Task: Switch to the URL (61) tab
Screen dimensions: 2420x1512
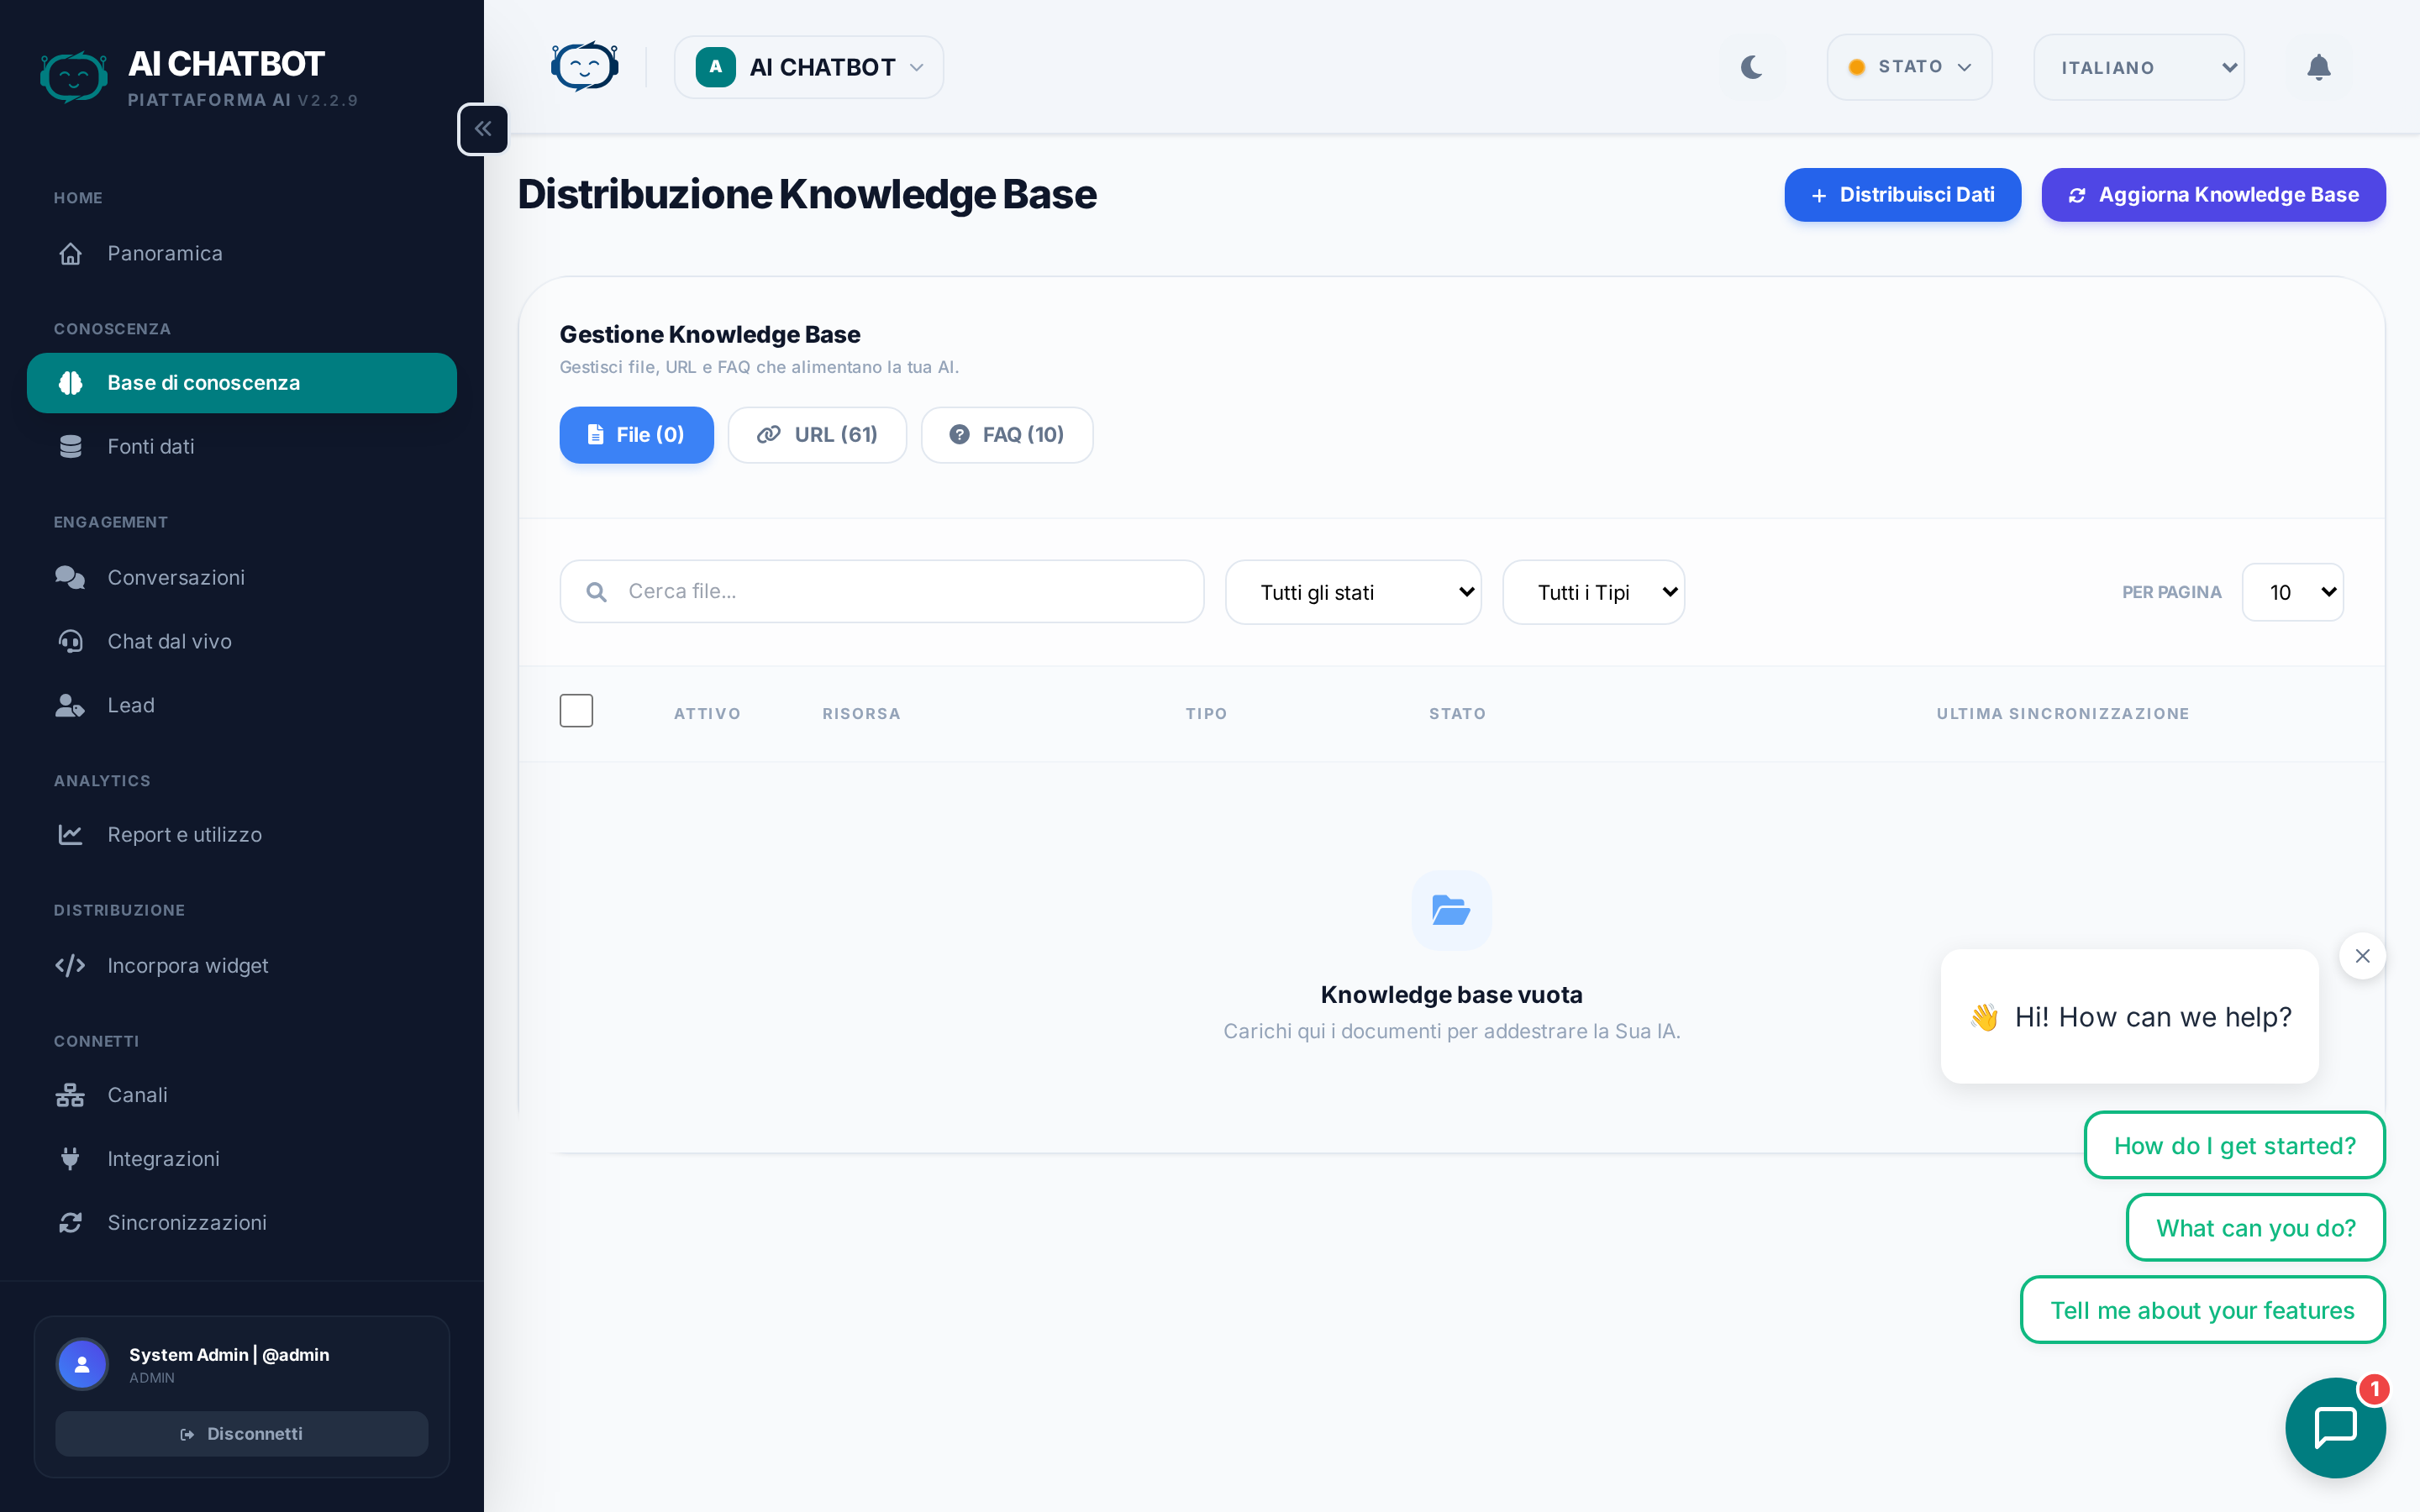Action: point(817,435)
